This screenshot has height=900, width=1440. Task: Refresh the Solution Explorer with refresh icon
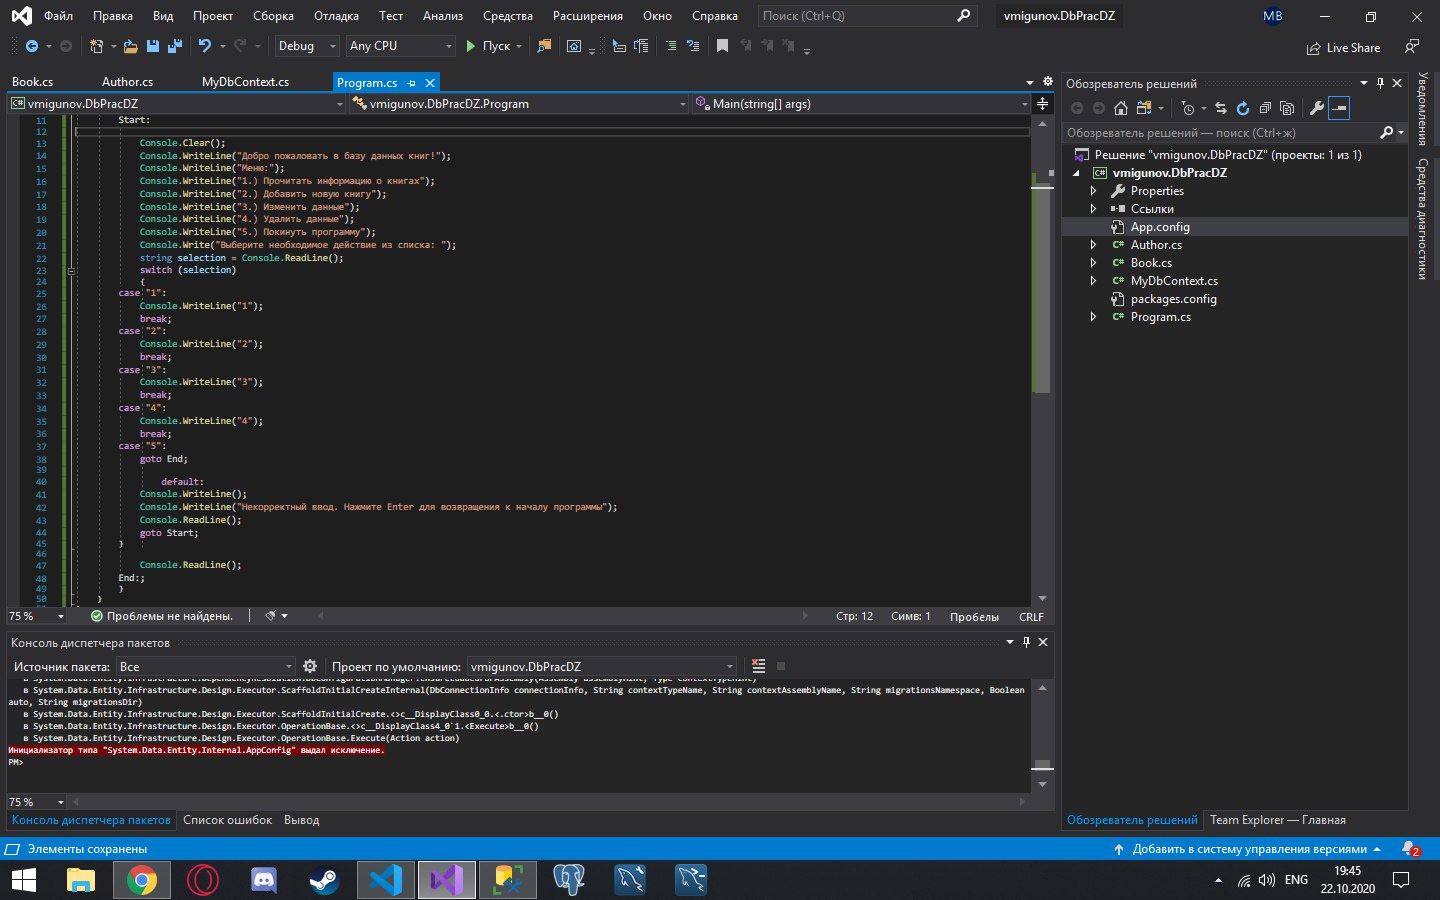tap(1243, 108)
